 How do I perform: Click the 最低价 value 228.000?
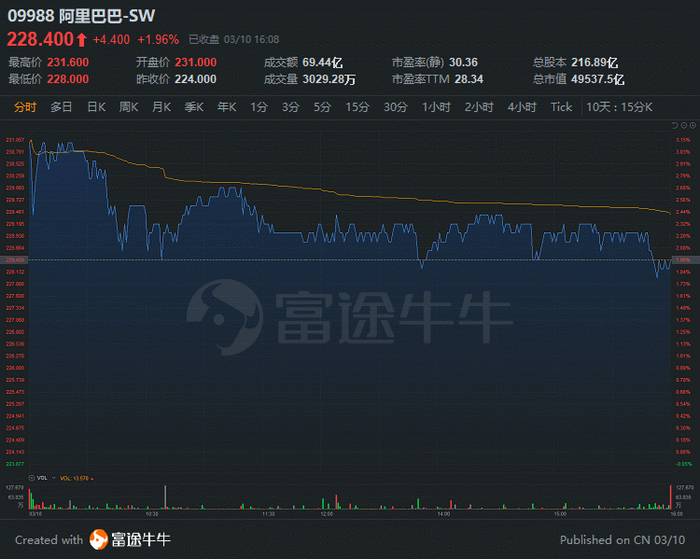[68, 79]
